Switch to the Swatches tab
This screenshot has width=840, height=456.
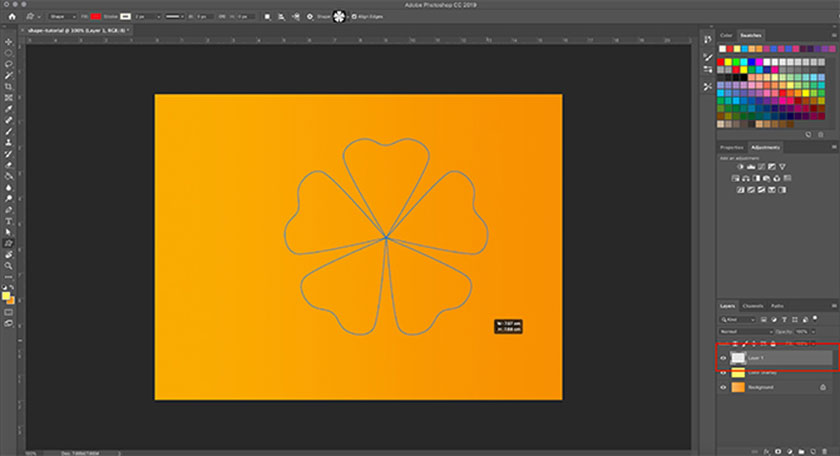point(751,35)
